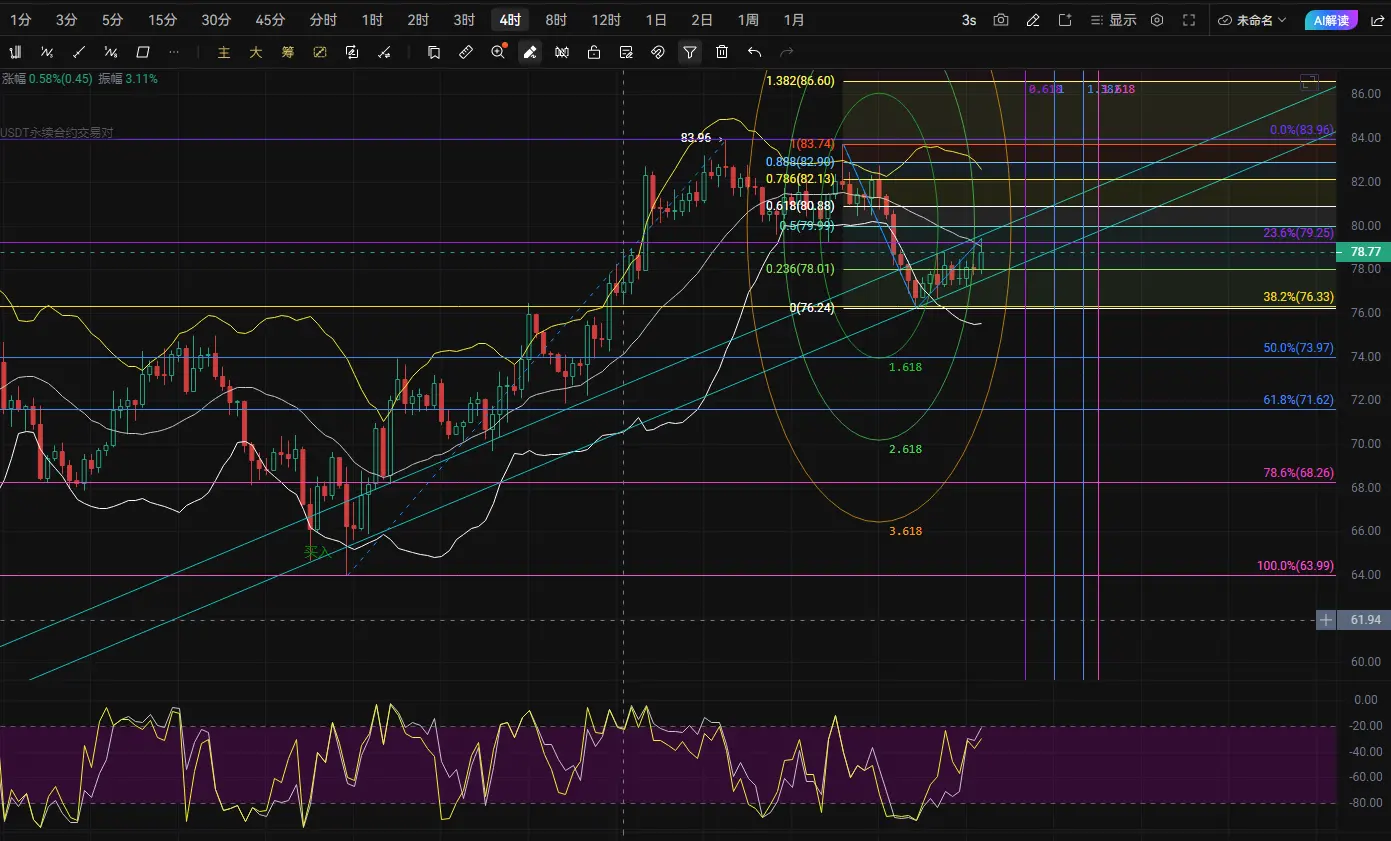This screenshot has width=1391, height=841.
Task: Toggle the highlighted brush drawing mode
Action: (530, 52)
